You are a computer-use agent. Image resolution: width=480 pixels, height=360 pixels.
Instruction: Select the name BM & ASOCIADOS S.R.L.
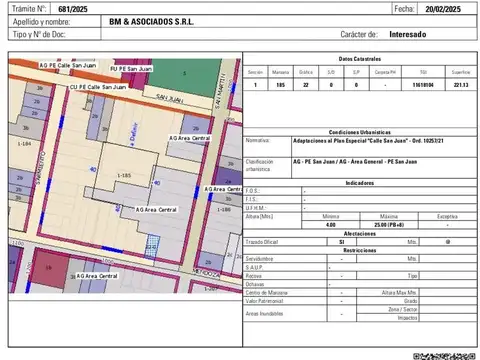[x=151, y=22]
